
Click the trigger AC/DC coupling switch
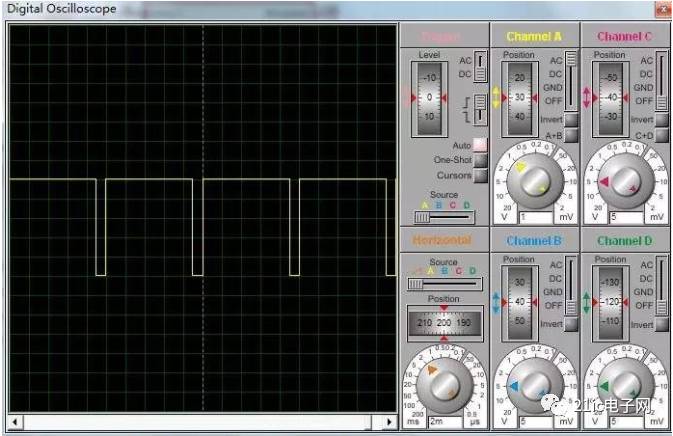481,67
